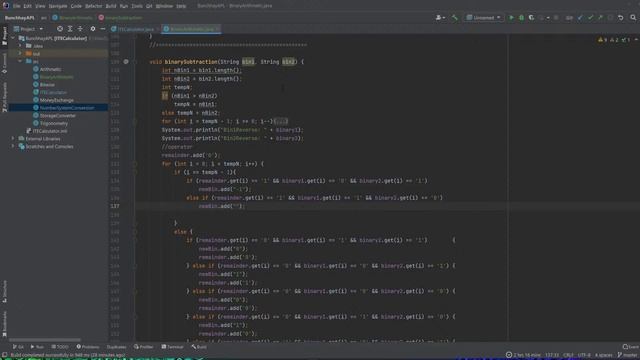Open the Tools menu
The width and height of the screenshot is (640, 360).
tap(137, 6)
